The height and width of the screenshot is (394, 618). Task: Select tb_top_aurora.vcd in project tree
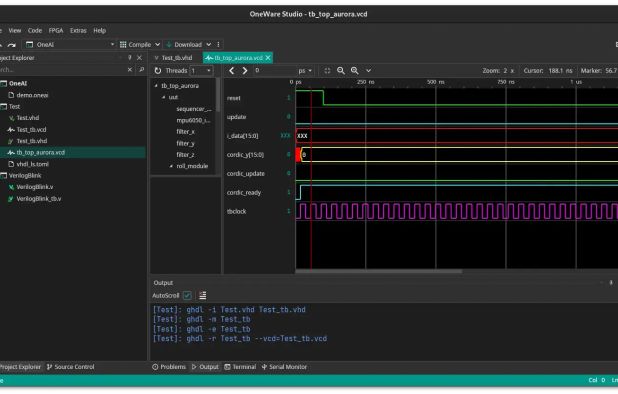41,152
